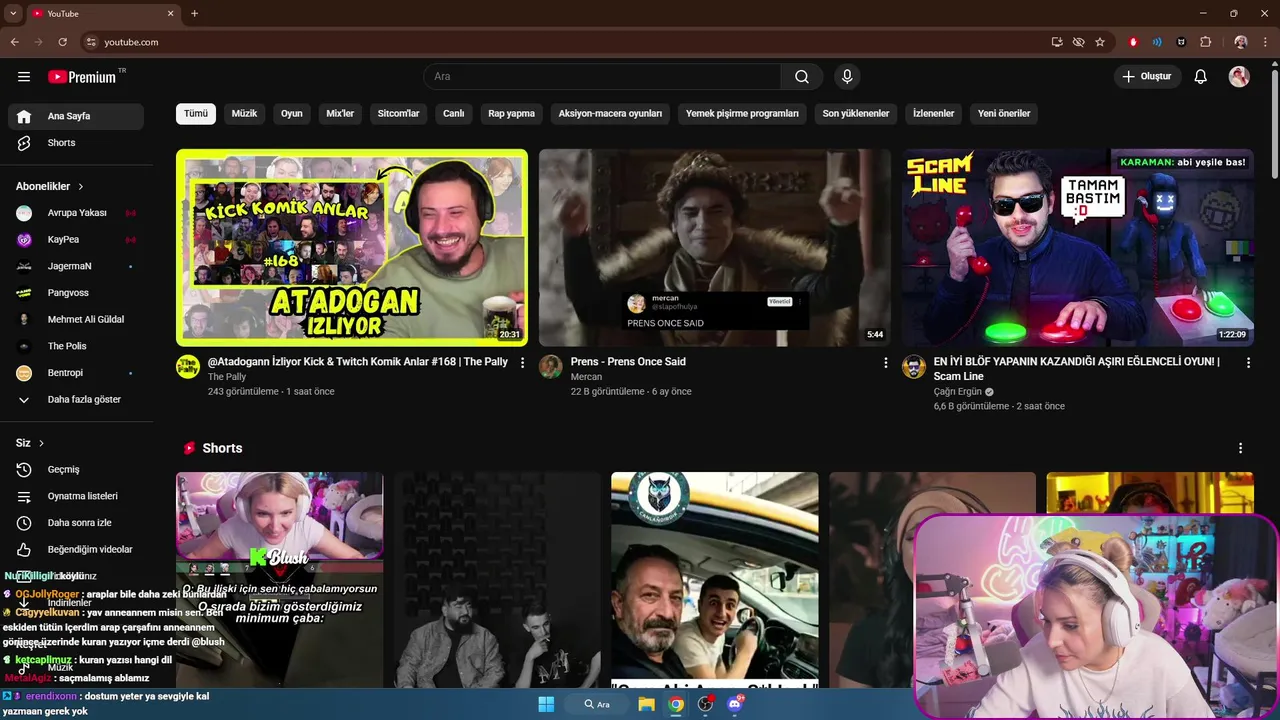Open The Polis channel subscription
Image resolution: width=1280 pixels, height=720 pixels.
[76, 346]
